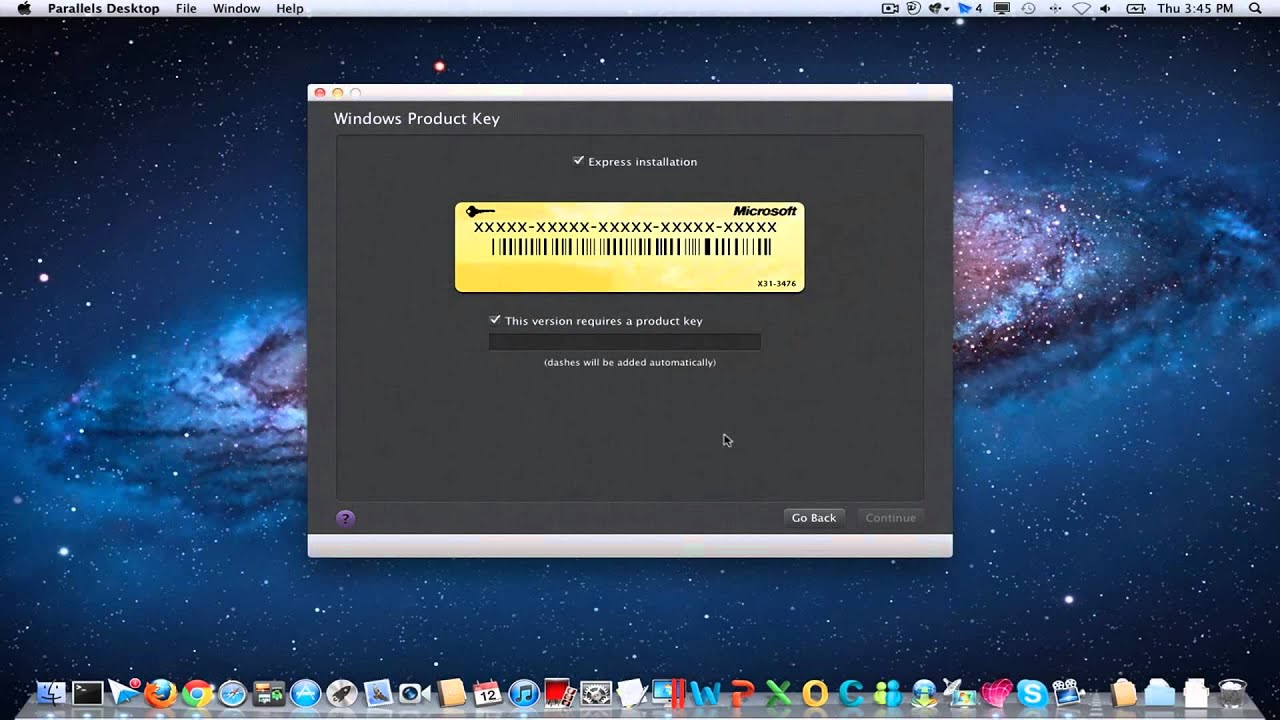Open the File menu

(186, 8)
